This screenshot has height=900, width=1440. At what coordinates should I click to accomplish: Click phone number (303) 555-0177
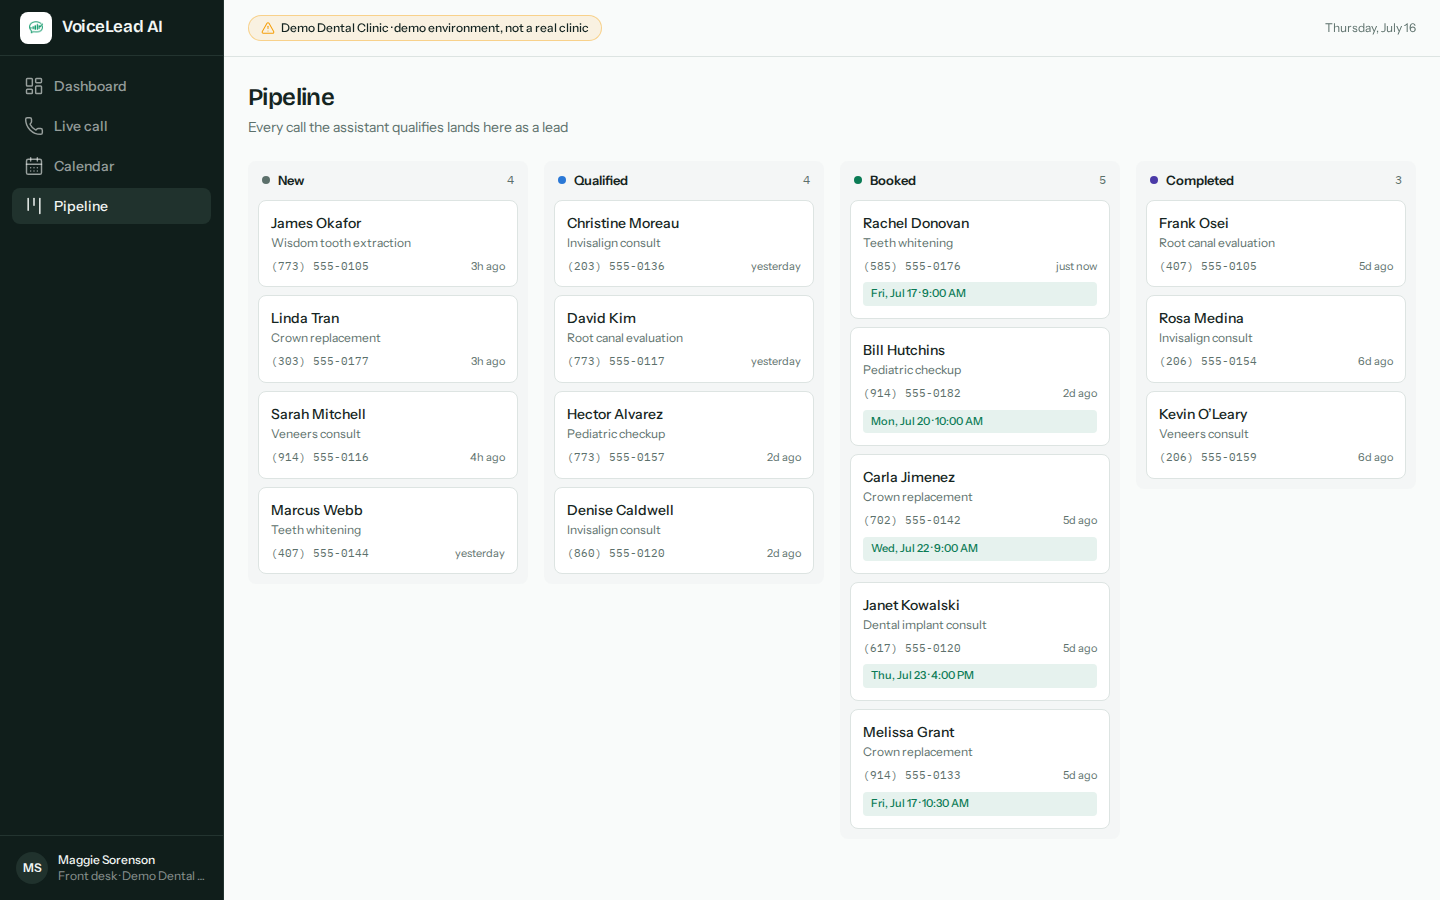[320, 361]
